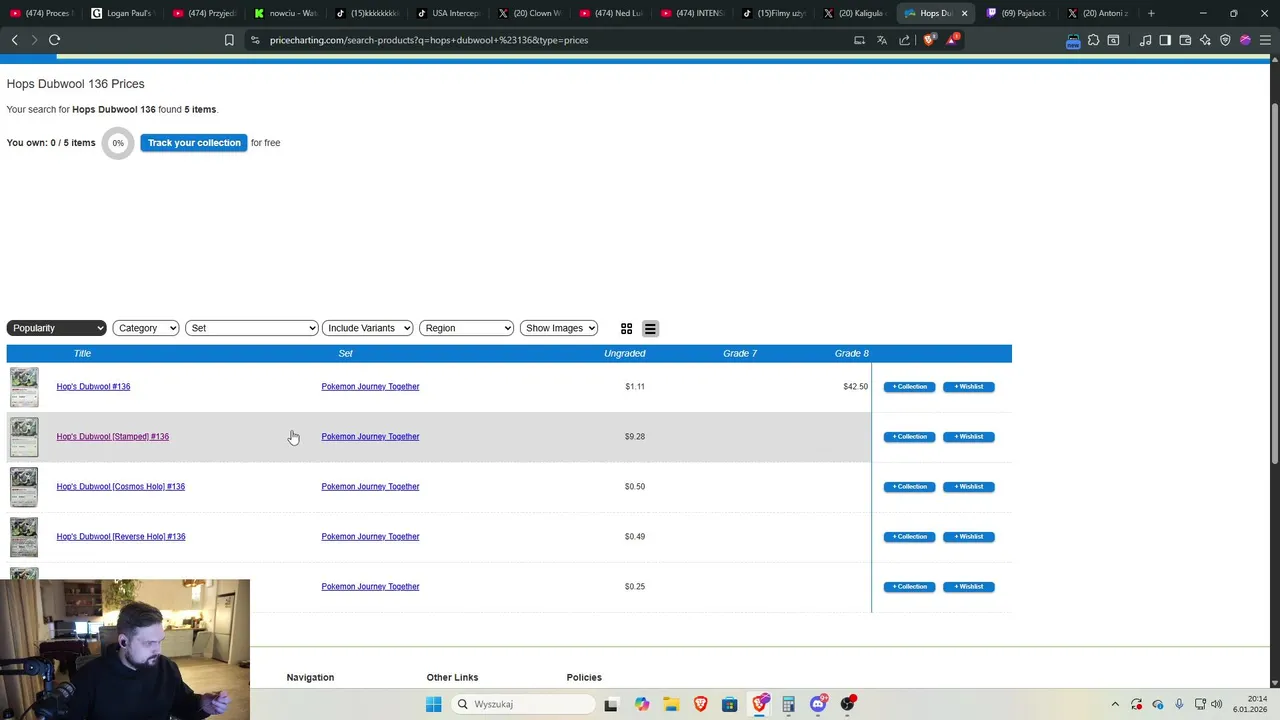Switch to the Logan Paul's tab
Viewport: 1280px width, 720px height.
click(x=123, y=13)
